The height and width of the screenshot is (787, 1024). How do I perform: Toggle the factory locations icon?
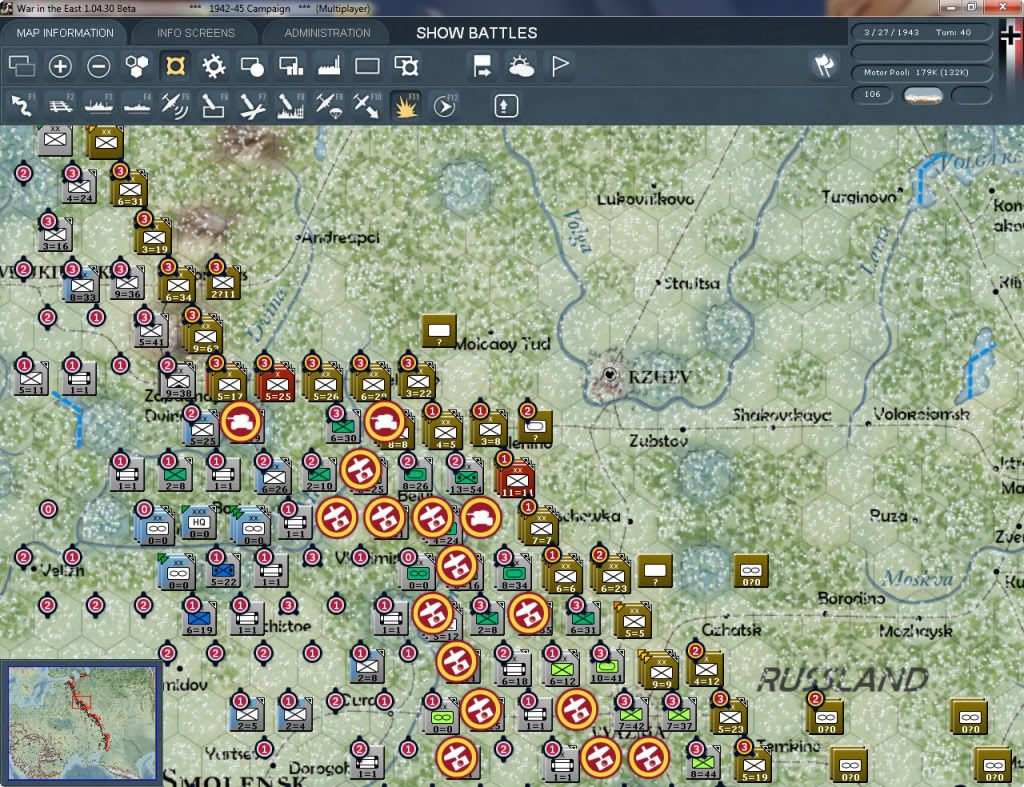(x=328, y=66)
